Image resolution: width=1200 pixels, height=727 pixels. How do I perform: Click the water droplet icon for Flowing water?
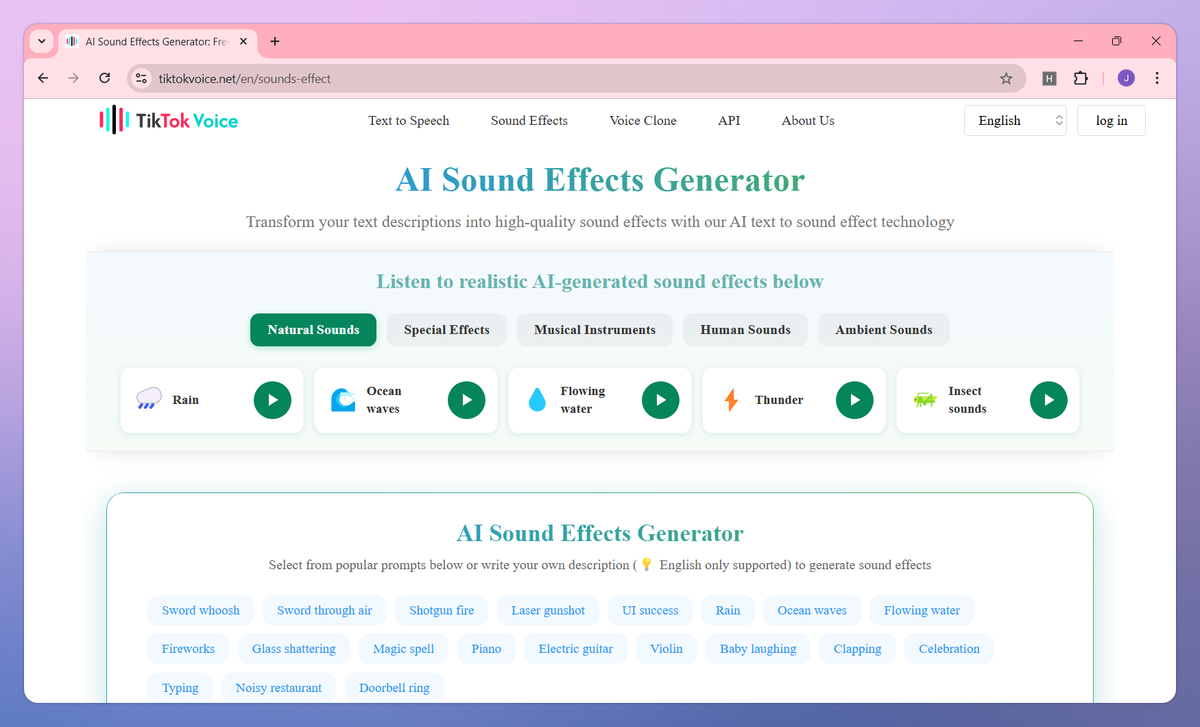point(538,400)
